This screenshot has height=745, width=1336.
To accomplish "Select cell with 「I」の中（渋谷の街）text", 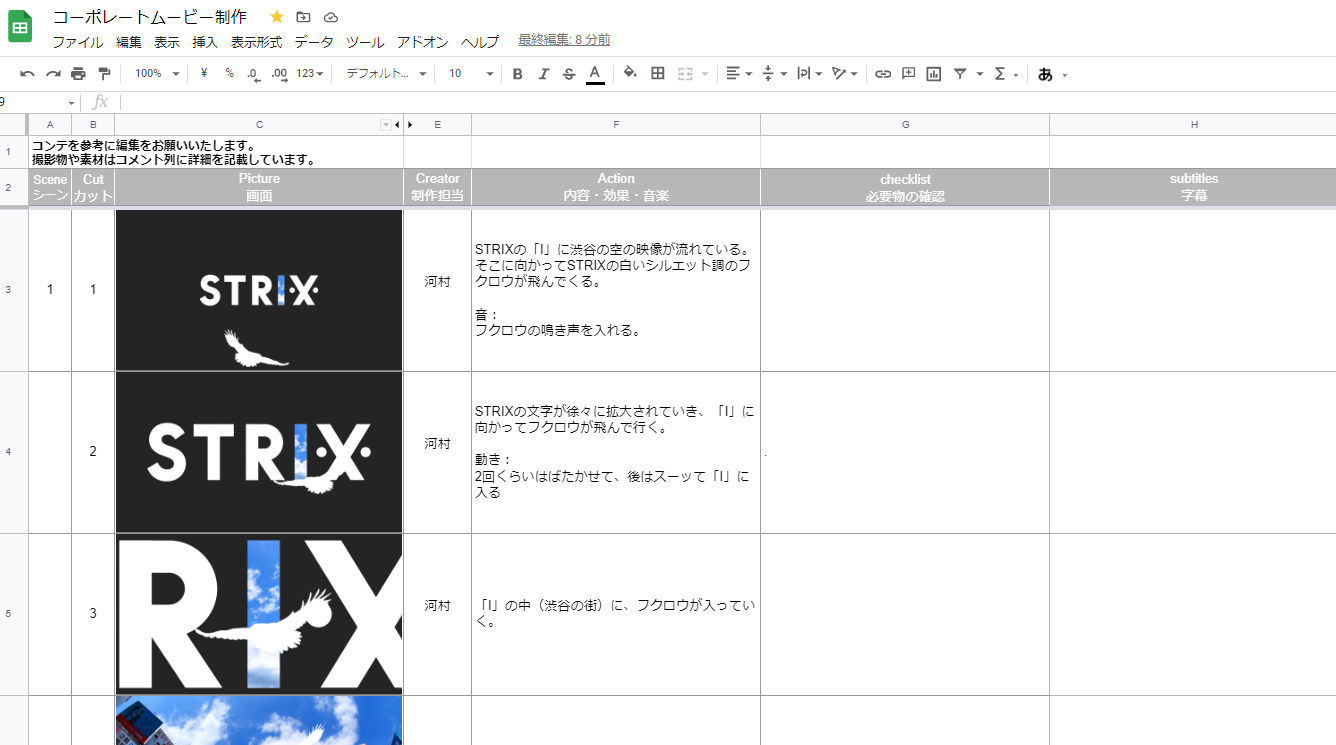I will 616,614.
